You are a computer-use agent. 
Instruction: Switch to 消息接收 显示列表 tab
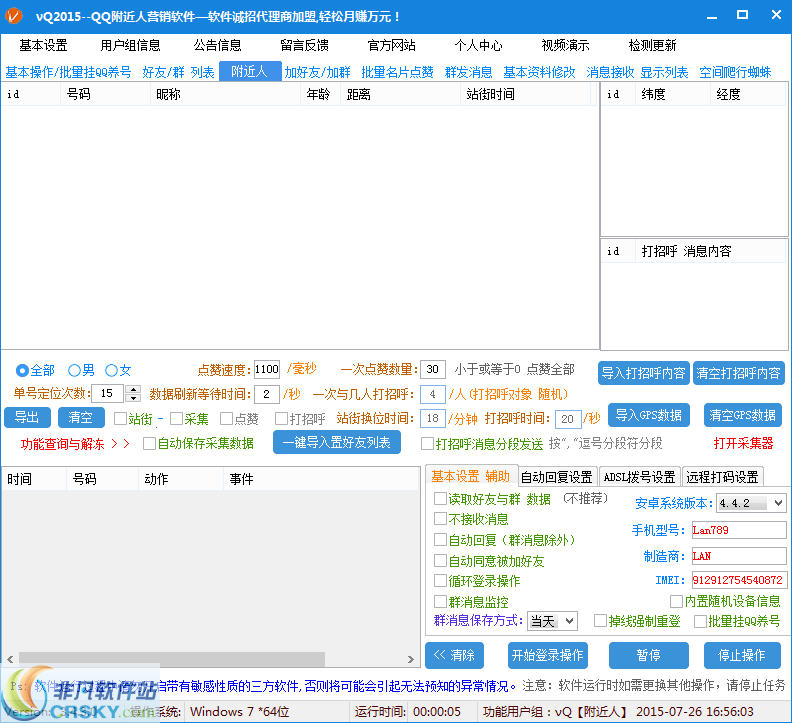pos(637,72)
